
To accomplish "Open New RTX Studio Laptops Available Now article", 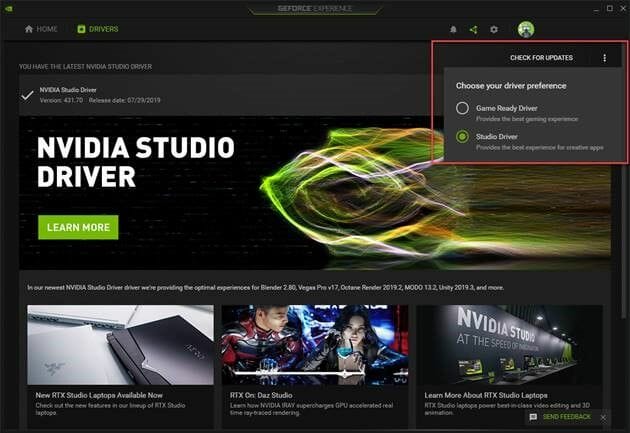I will click(99, 395).
